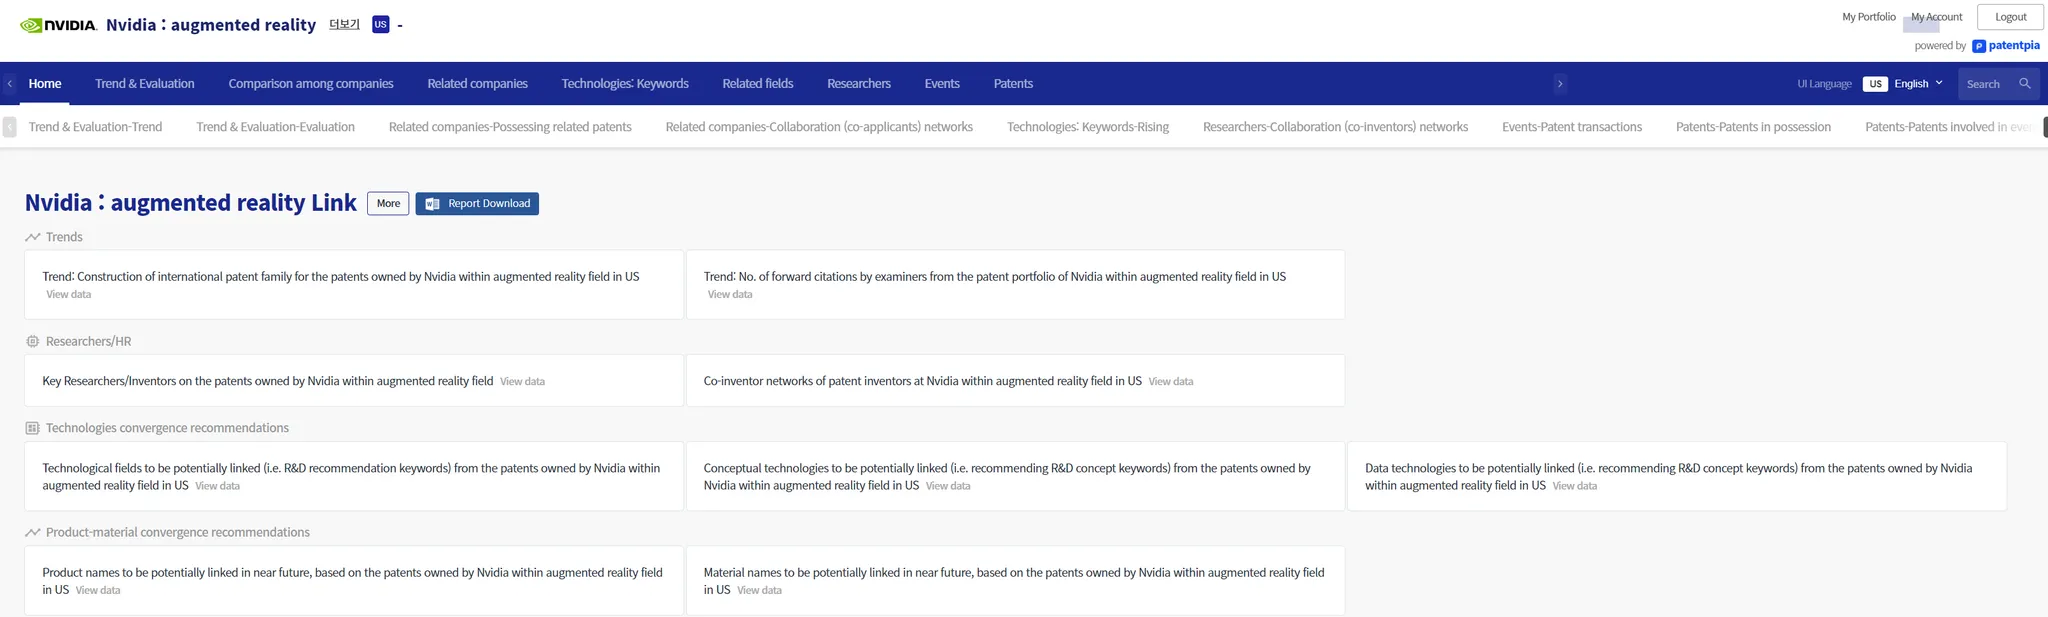
Task: Click the search magnifier icon
Action: click(2024, 84)
